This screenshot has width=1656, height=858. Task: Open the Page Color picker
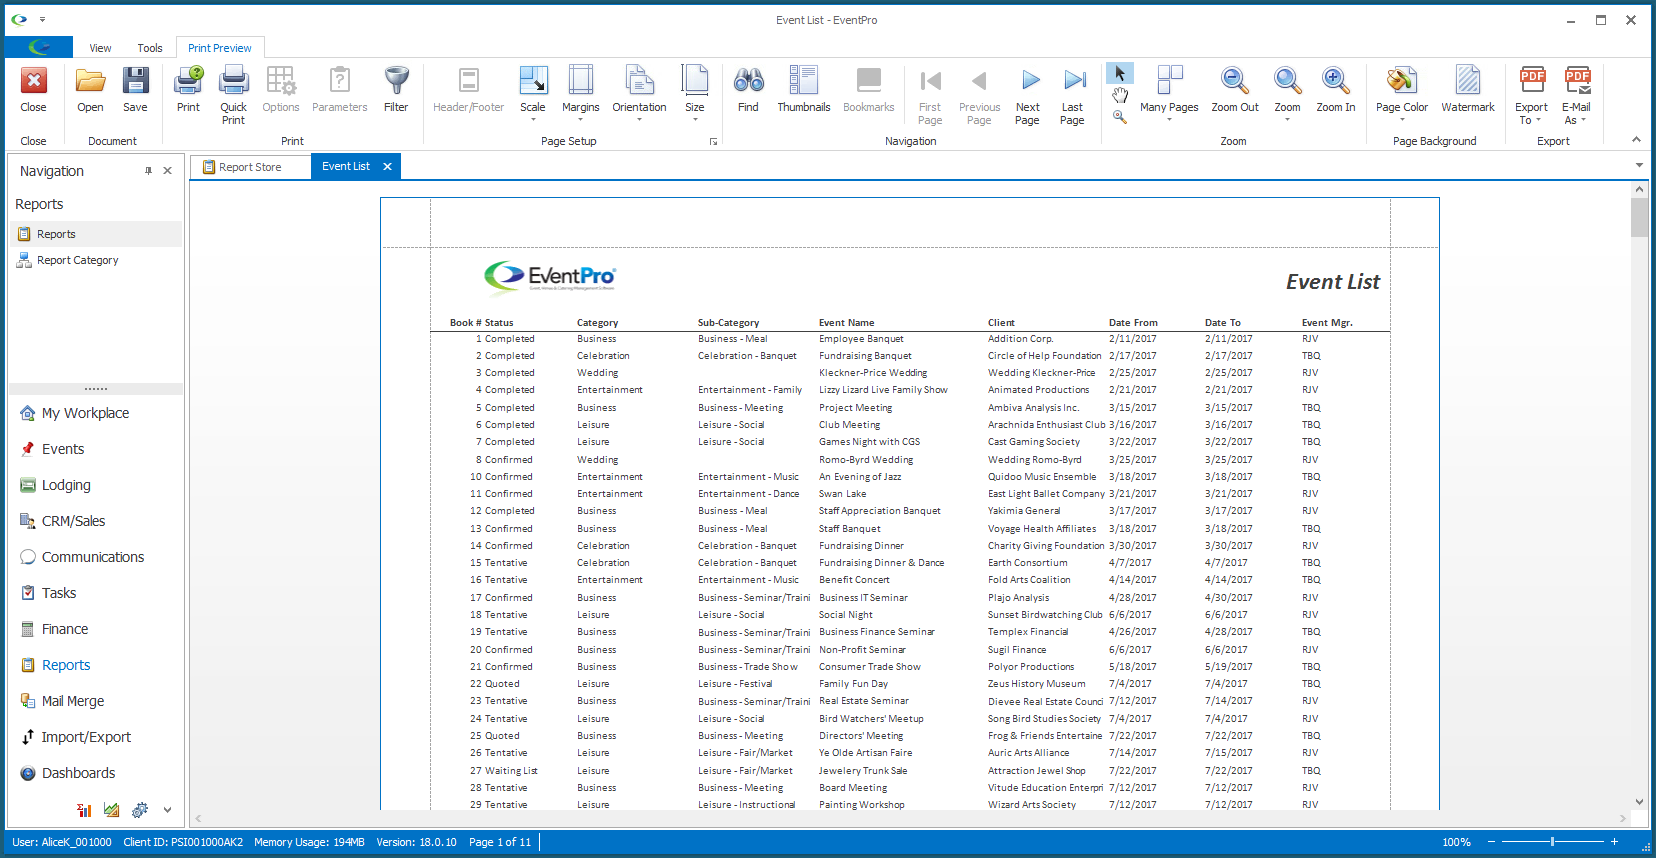(1401, 94)
